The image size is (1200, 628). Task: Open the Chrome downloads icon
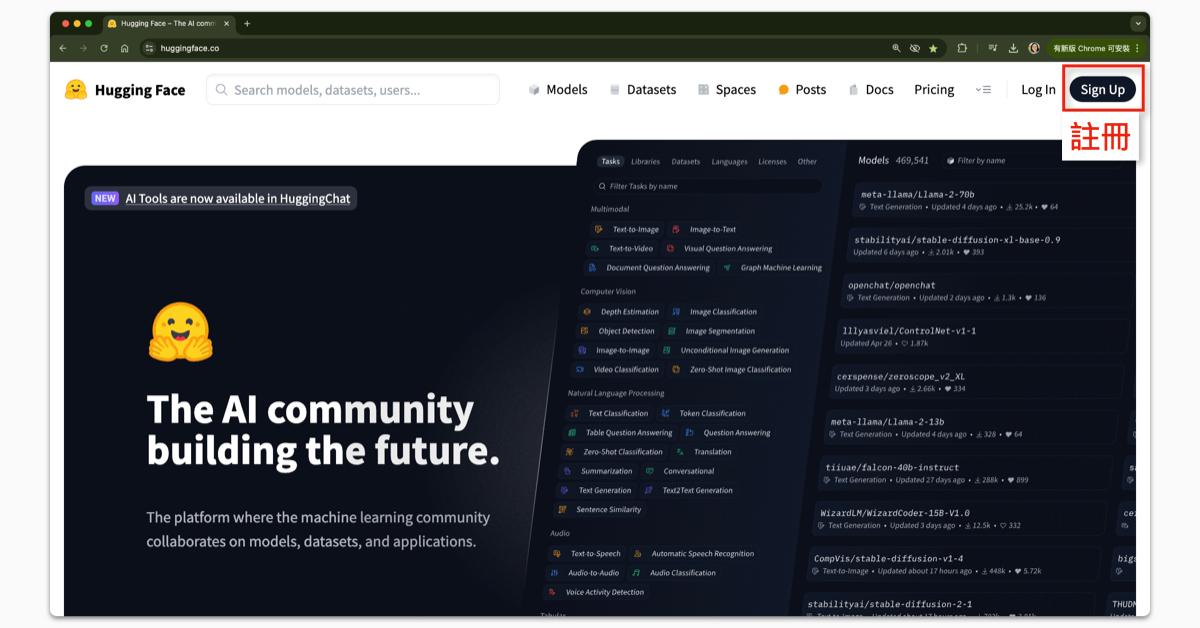tap(1013, 48)
